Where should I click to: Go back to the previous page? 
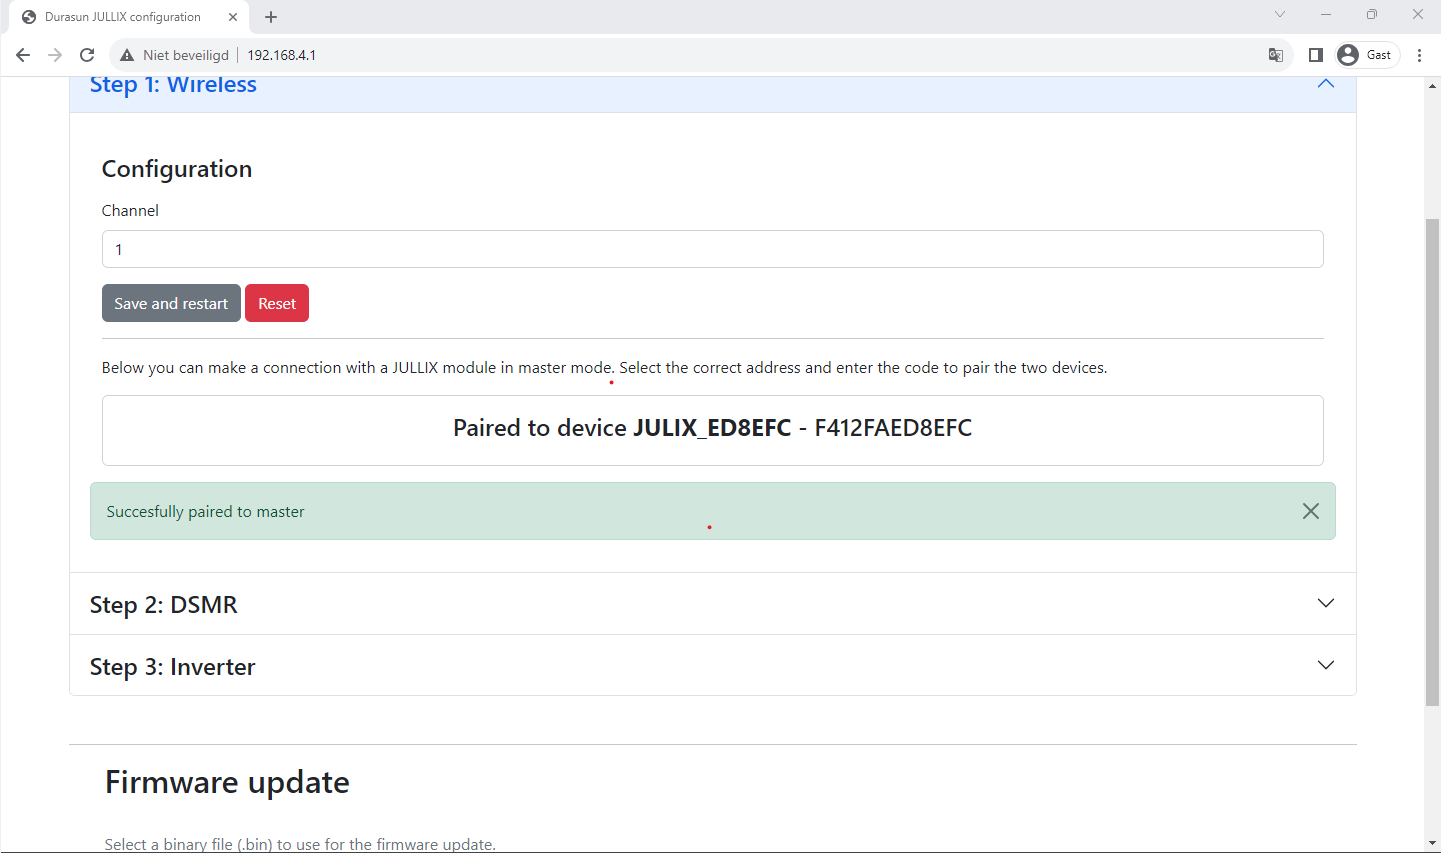tap(23, 55)
